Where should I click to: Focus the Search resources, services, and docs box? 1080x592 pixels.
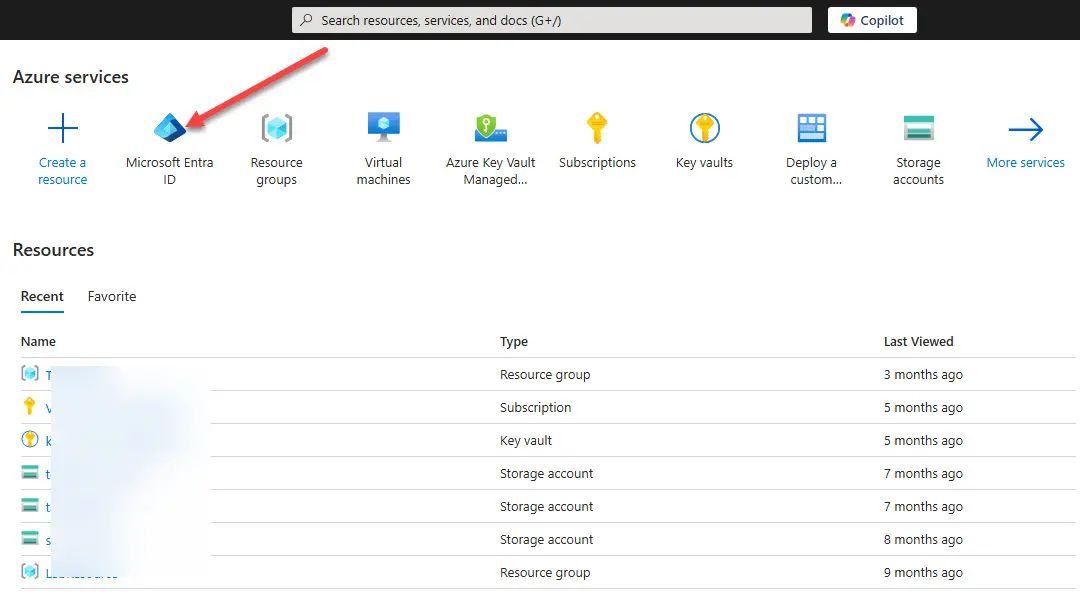point(552,20)
